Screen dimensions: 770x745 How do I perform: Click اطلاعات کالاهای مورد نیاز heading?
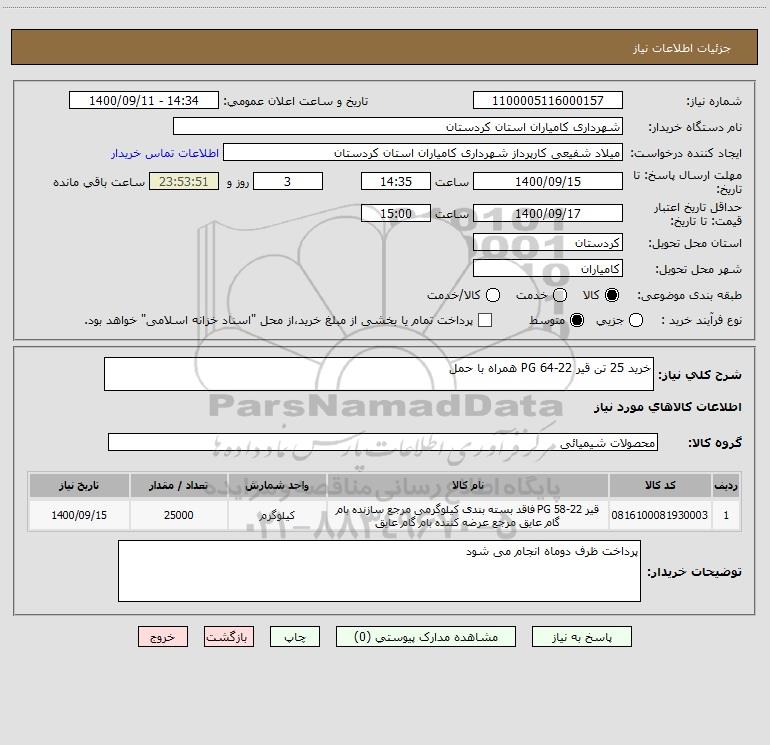point(668,407)
